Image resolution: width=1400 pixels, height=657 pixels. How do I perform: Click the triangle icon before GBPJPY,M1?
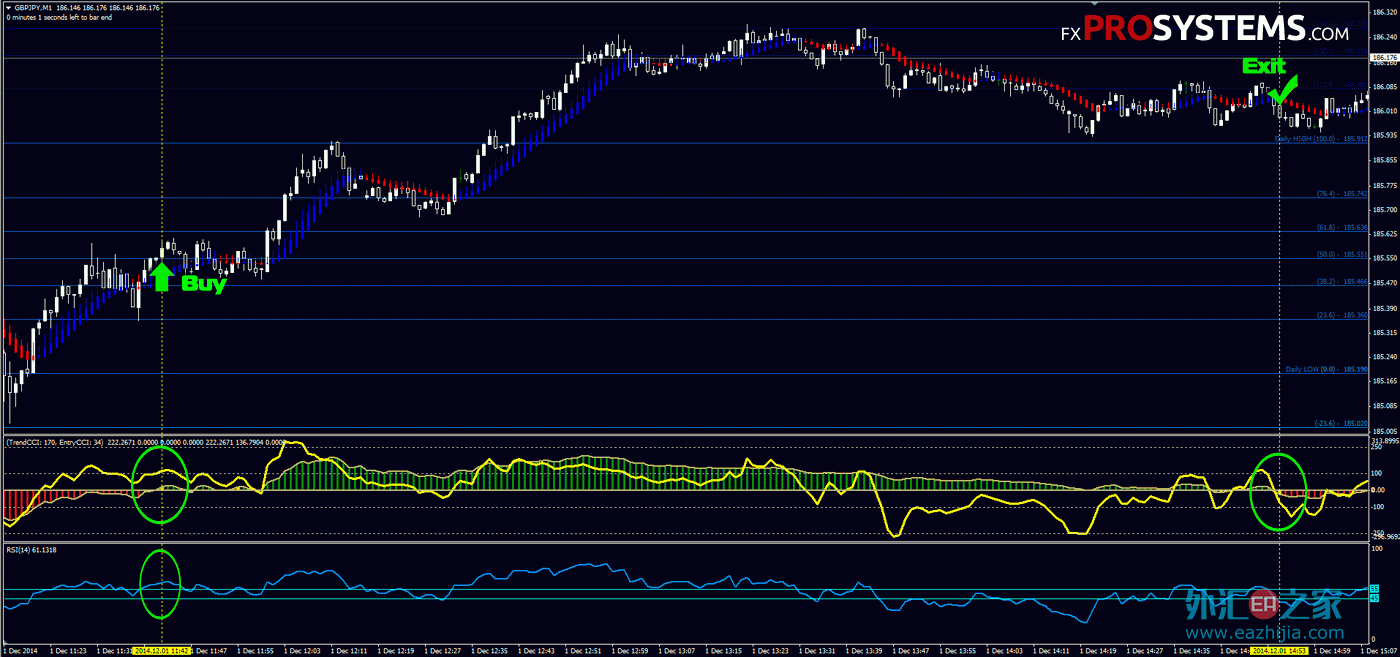pos(8,7)
